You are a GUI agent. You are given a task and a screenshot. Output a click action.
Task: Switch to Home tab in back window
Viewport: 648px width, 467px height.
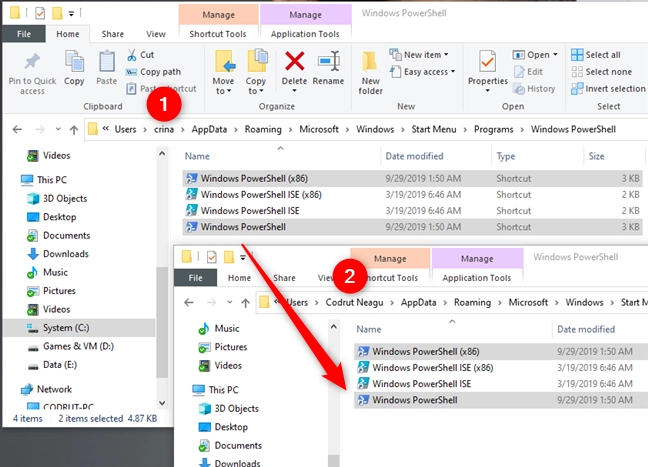(x=68, y=34)
